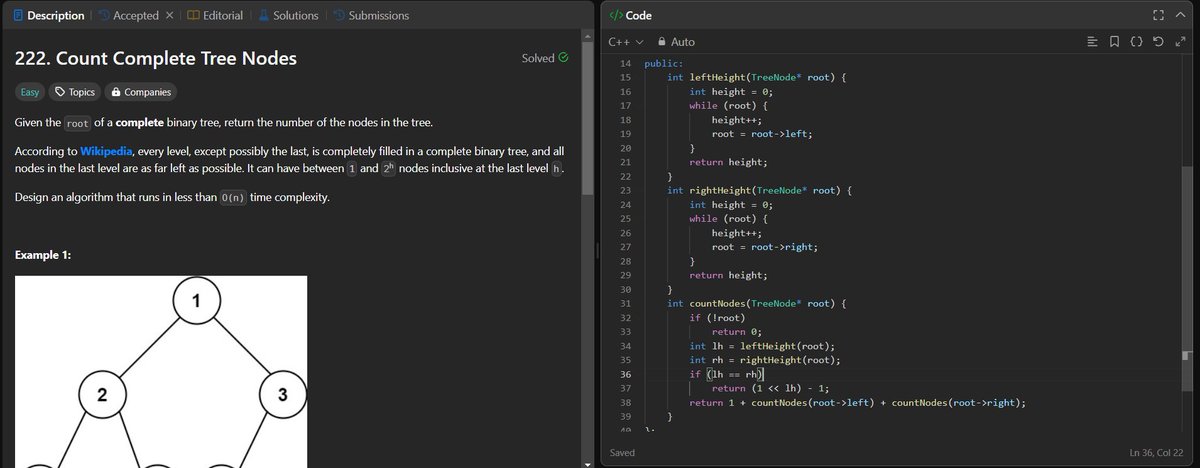
Task: Open the Submissions tab
Action: (371, 15)
